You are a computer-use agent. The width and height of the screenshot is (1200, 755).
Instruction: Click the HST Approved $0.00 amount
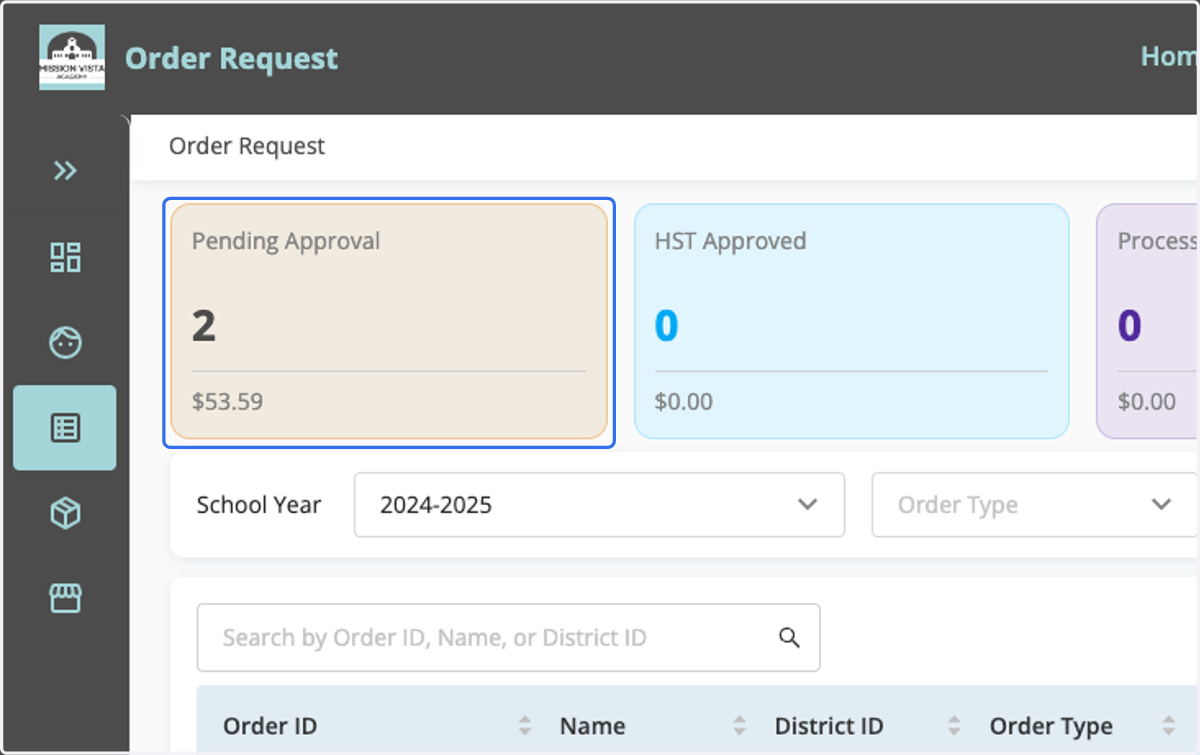[x=684, y=402]
